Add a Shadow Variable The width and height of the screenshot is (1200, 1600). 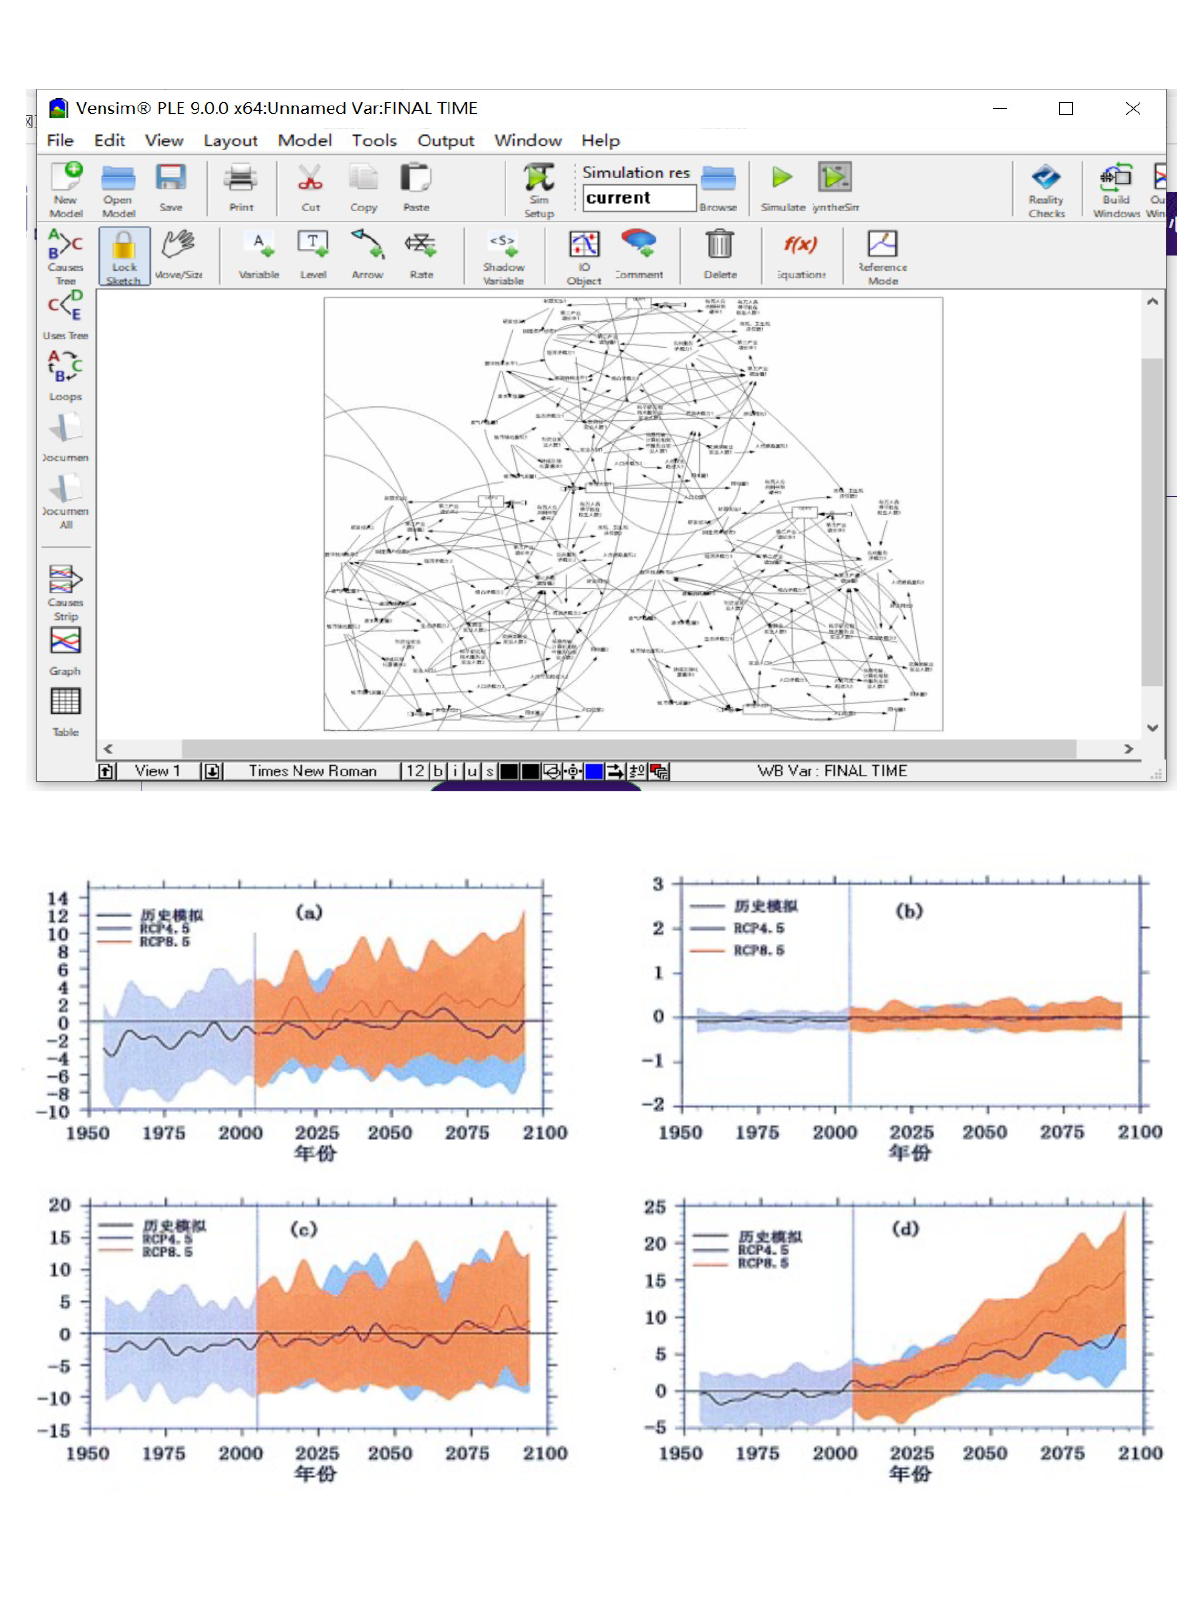pyautogui.click(x=503, y=257)
